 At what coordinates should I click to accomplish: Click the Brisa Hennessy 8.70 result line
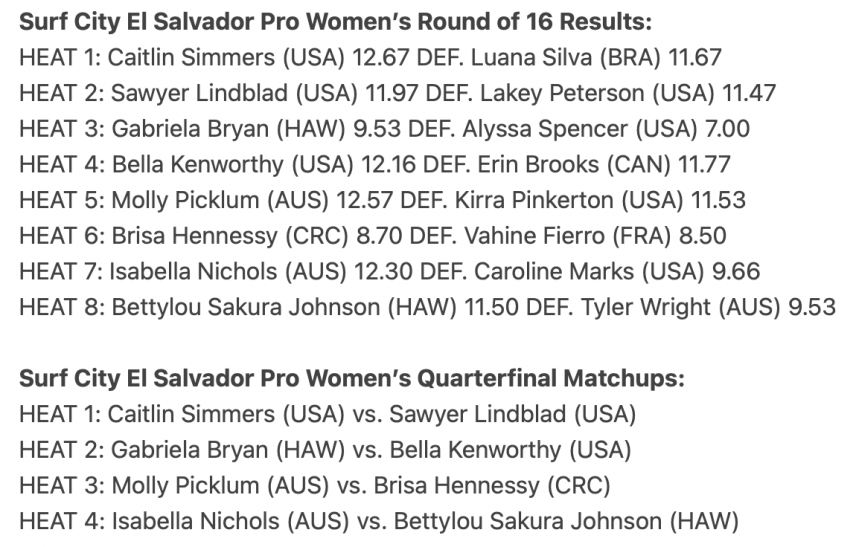point(373,236)
